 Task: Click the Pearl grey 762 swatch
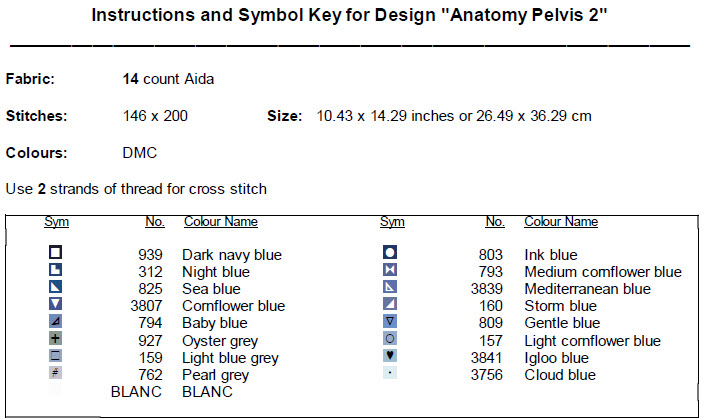point(56,373)
